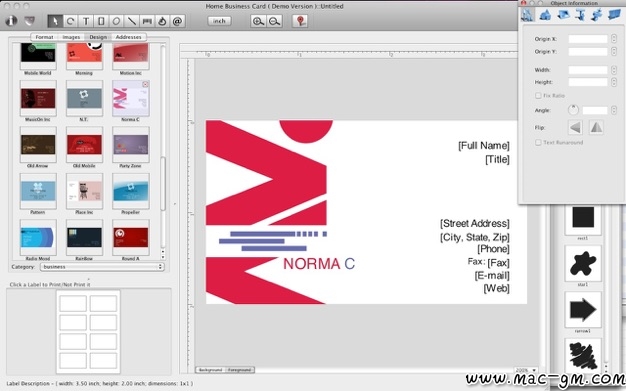Switch to the Format tab

coord(44,37)
